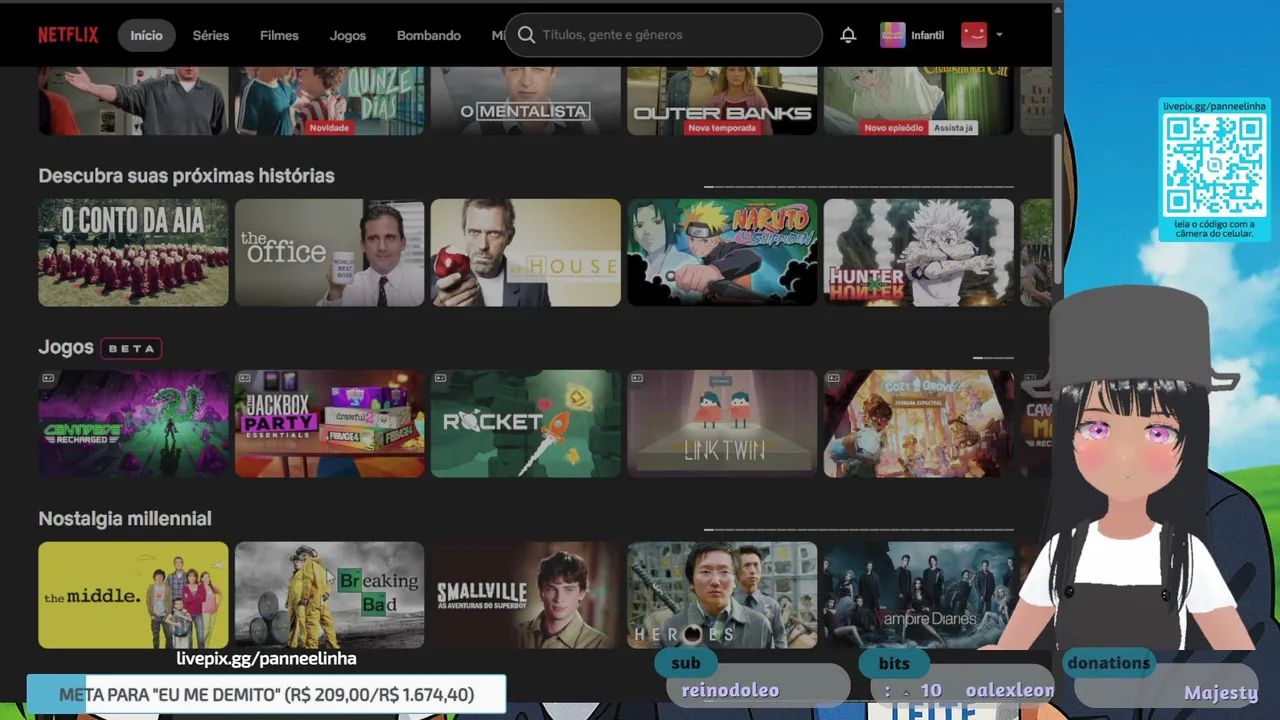Open the Jogos row heading
This screenshot has width=1280, height=720.
[66, 347]
